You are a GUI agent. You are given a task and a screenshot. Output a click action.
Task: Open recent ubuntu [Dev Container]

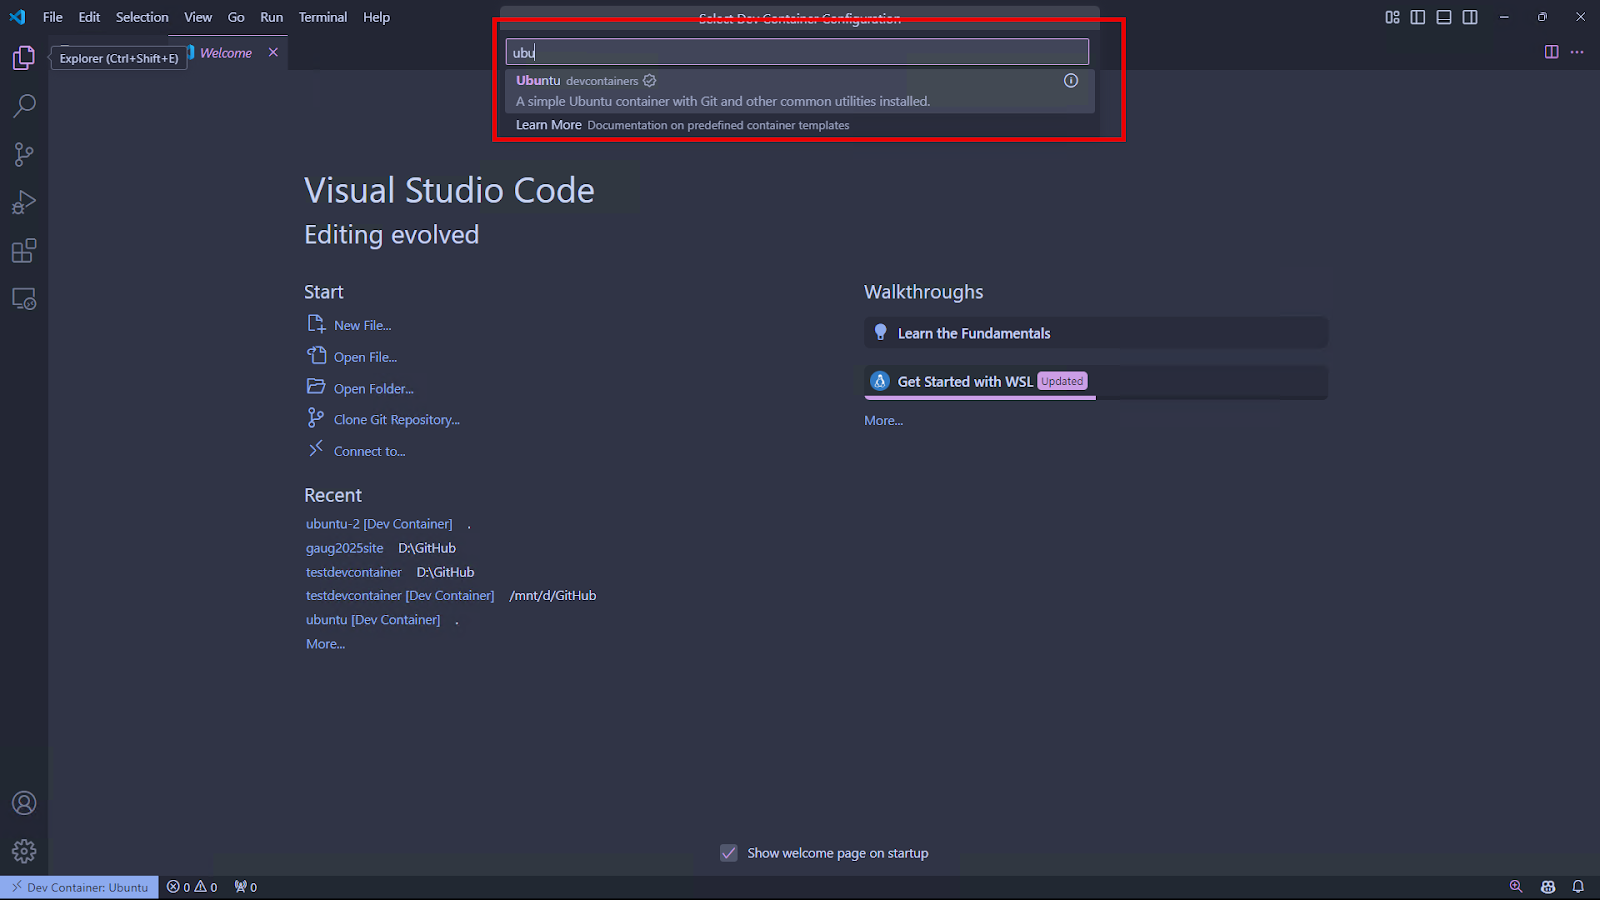(x=373, y=620)
